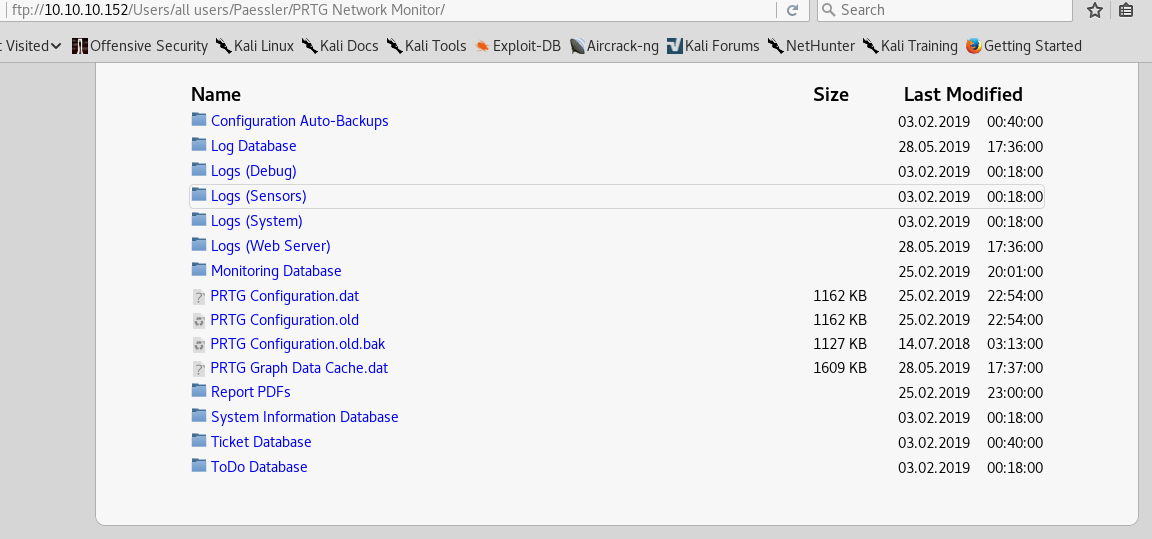Screen dimensions: 1152x539
Task: Click into the Search input field
Action: (x=950, y=10)
